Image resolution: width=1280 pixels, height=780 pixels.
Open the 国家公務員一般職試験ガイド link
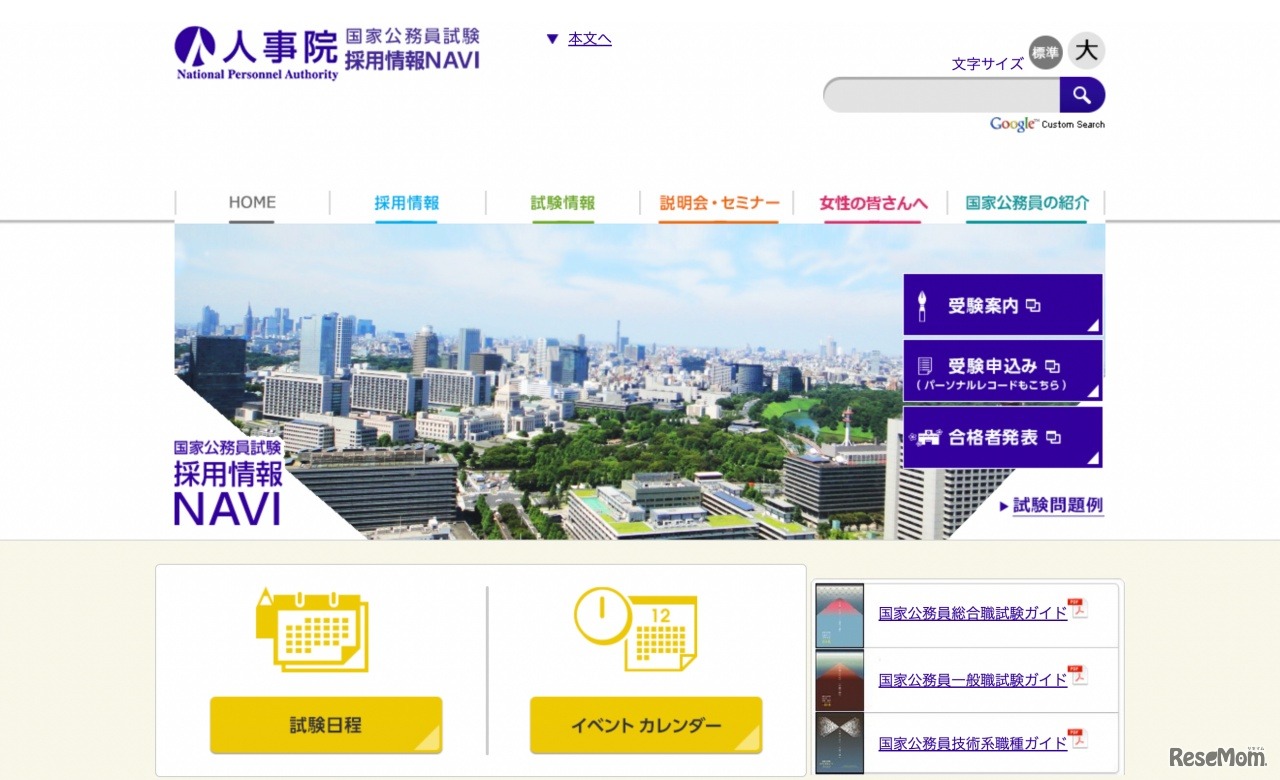coord(969,680)
